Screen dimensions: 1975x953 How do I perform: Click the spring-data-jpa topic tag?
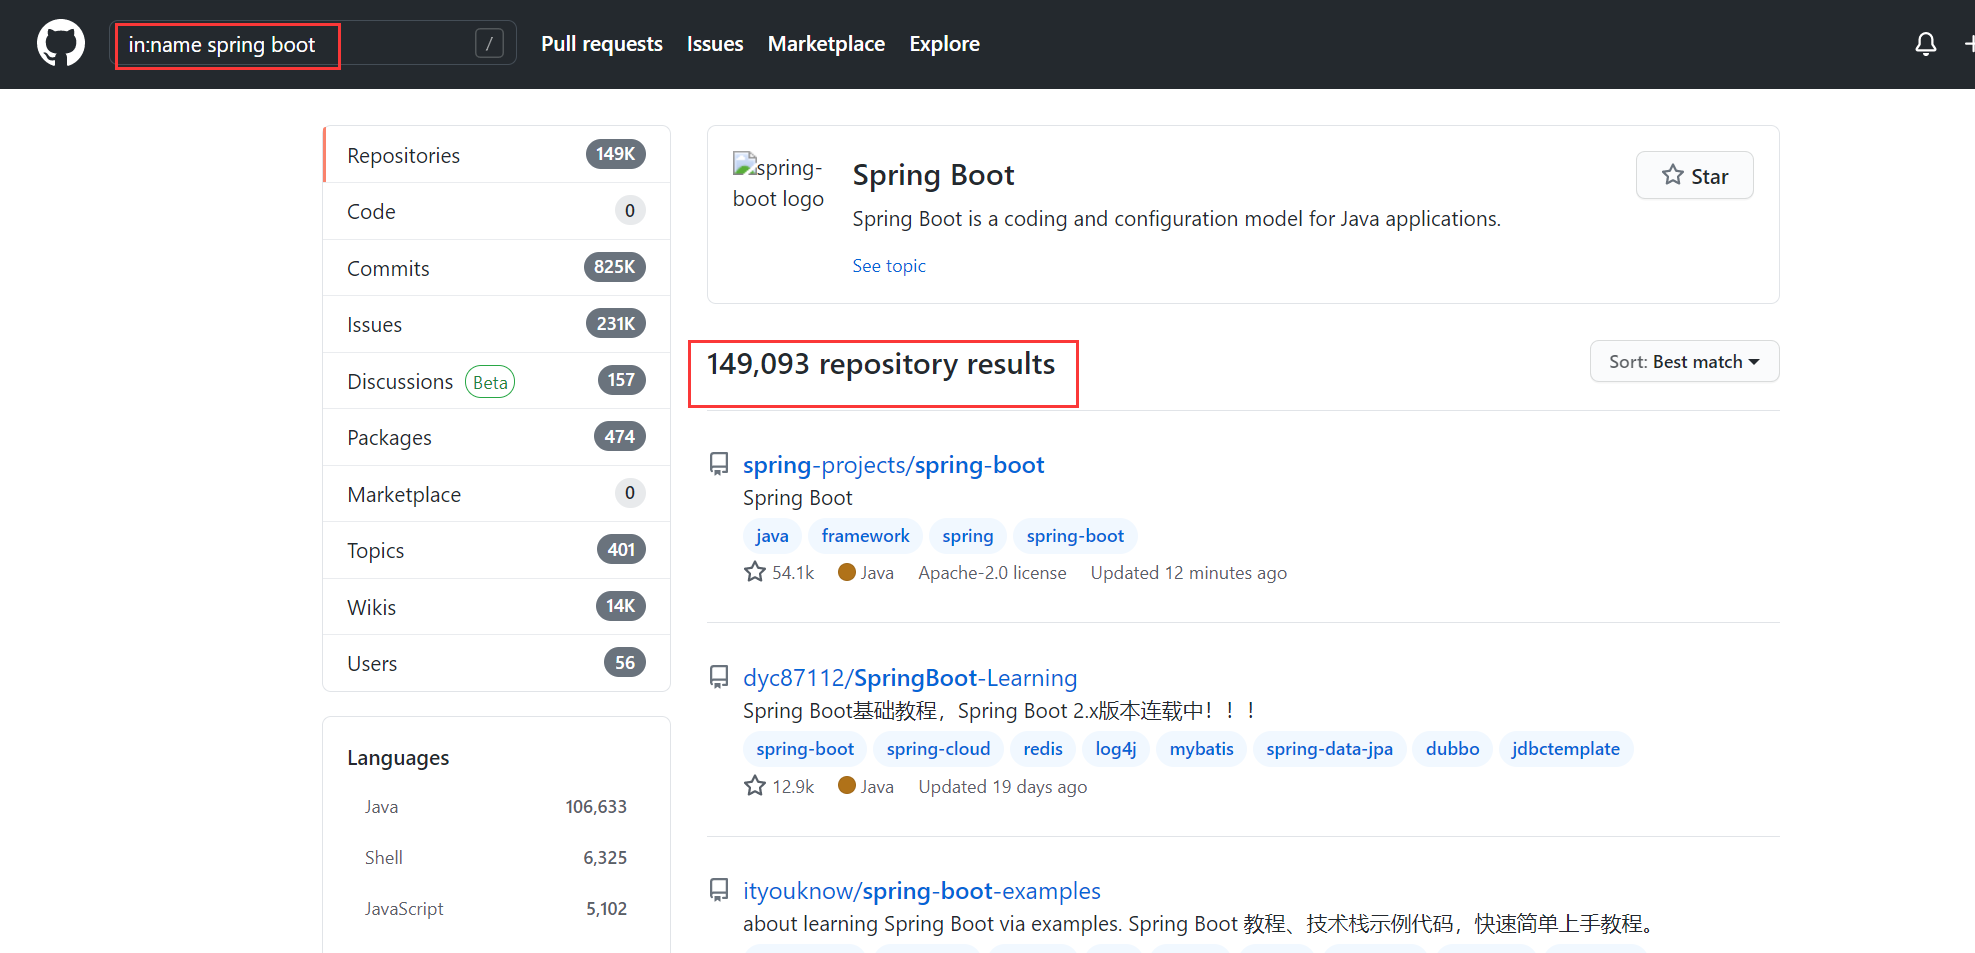click(x=1329, y=749)
